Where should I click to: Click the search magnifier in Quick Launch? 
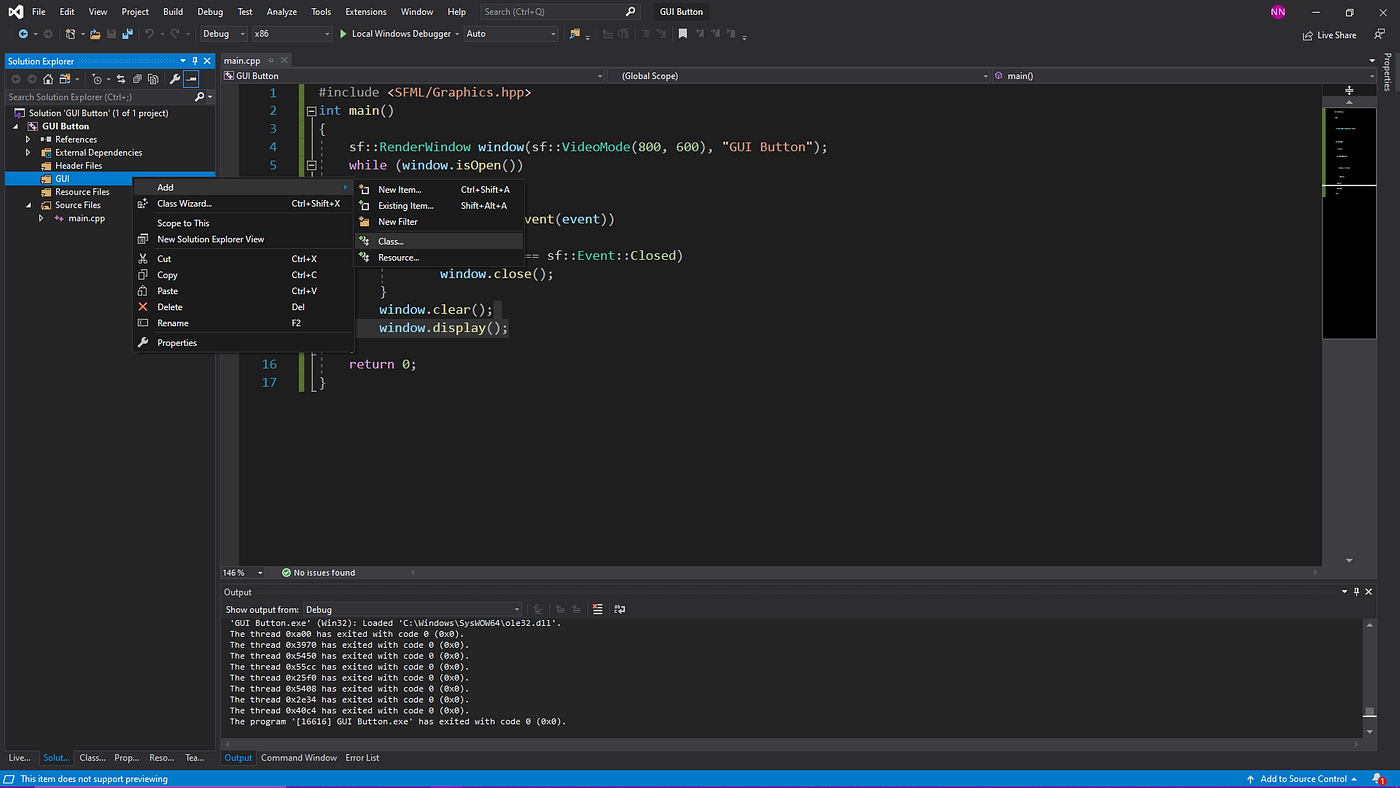click(630, 12)
